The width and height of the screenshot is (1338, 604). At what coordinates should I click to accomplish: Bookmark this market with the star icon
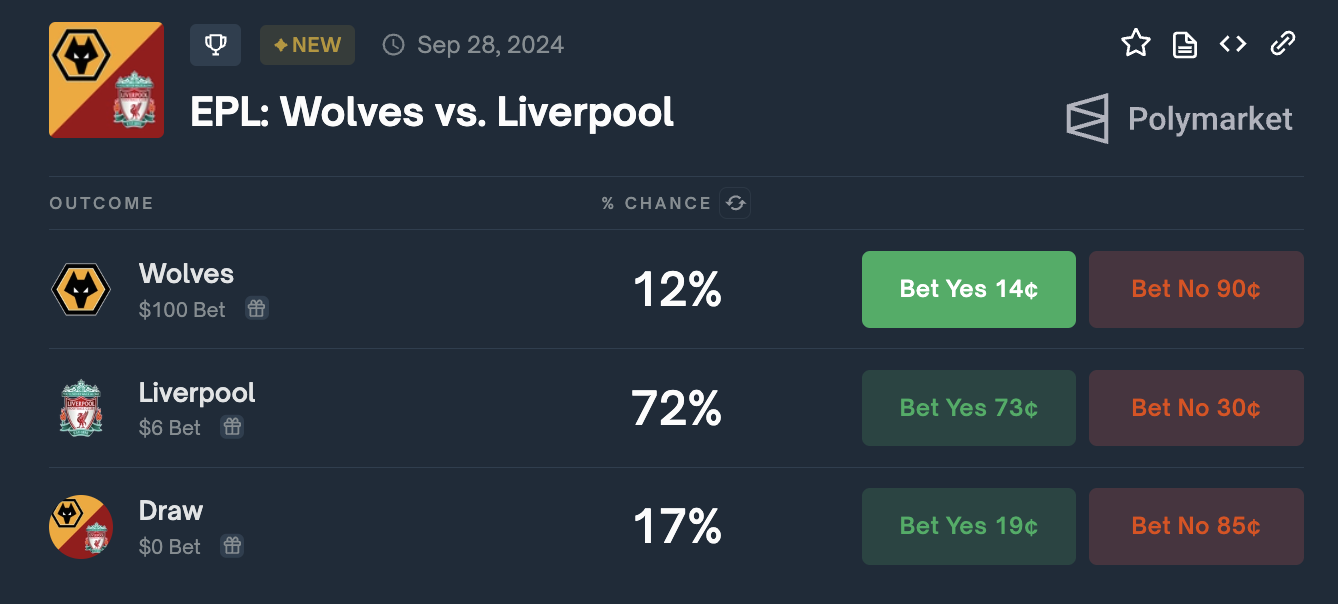point(1136,44)
